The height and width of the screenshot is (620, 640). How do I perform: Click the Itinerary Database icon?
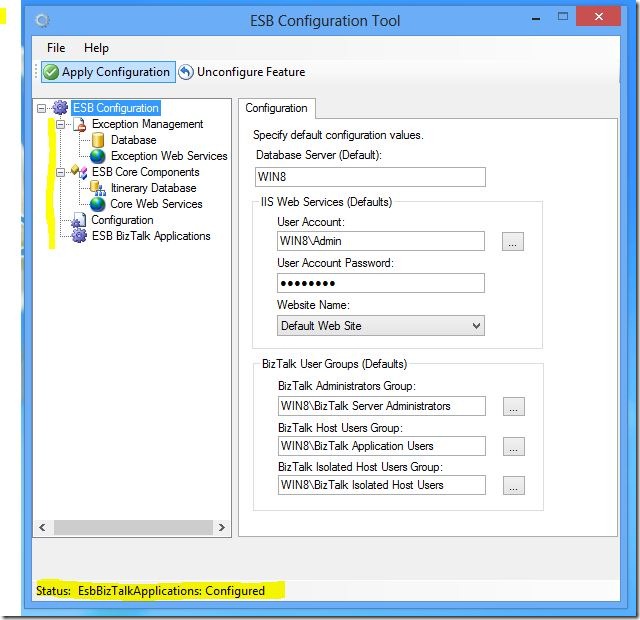[98, 188]
